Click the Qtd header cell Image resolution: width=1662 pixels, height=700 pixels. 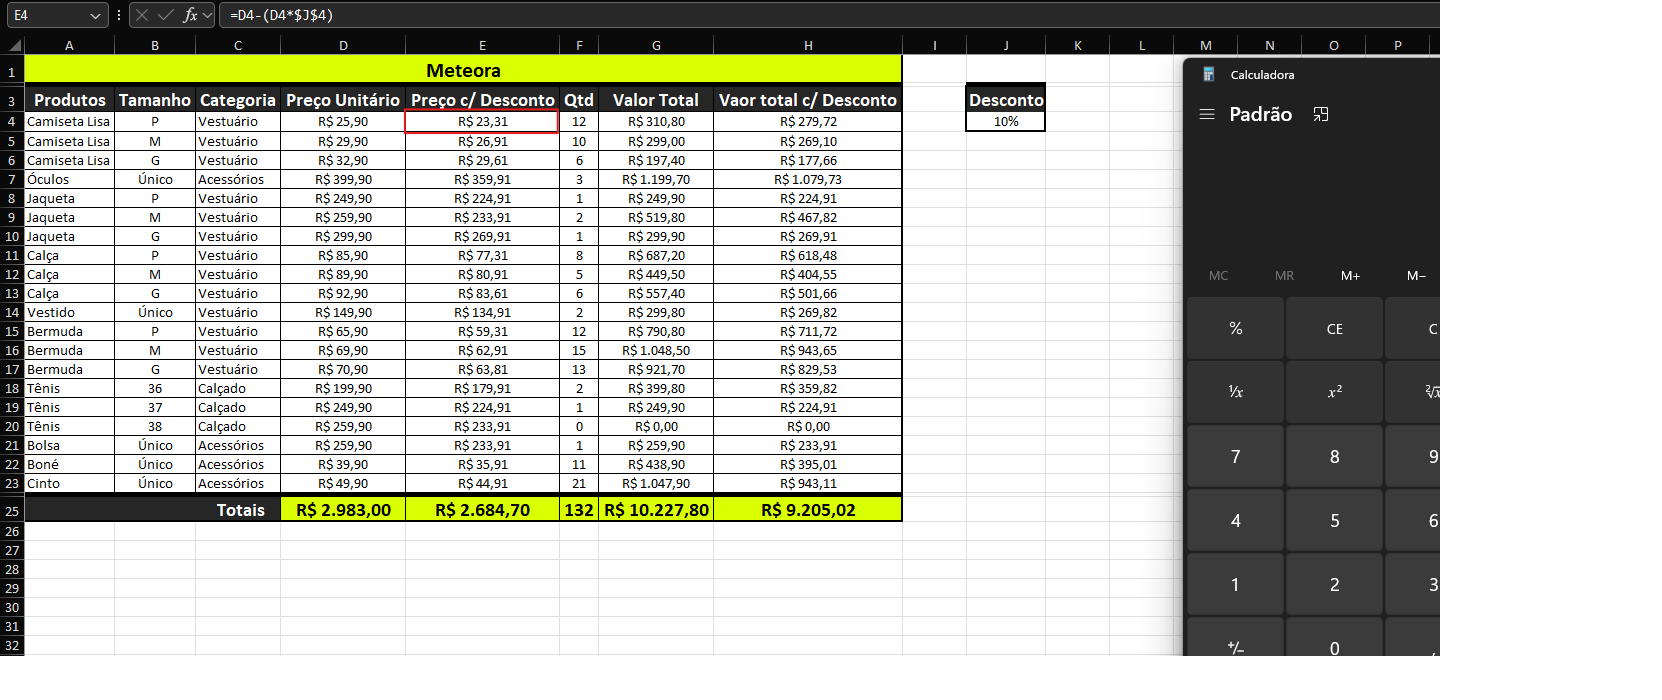tap(579, 100)
